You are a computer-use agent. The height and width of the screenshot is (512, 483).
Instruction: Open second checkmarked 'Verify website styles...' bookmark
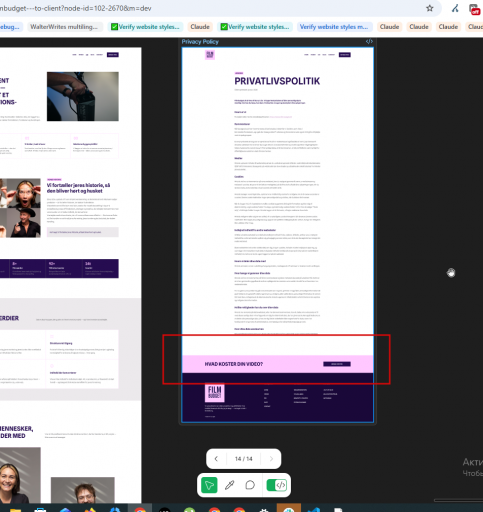[255, 27]
